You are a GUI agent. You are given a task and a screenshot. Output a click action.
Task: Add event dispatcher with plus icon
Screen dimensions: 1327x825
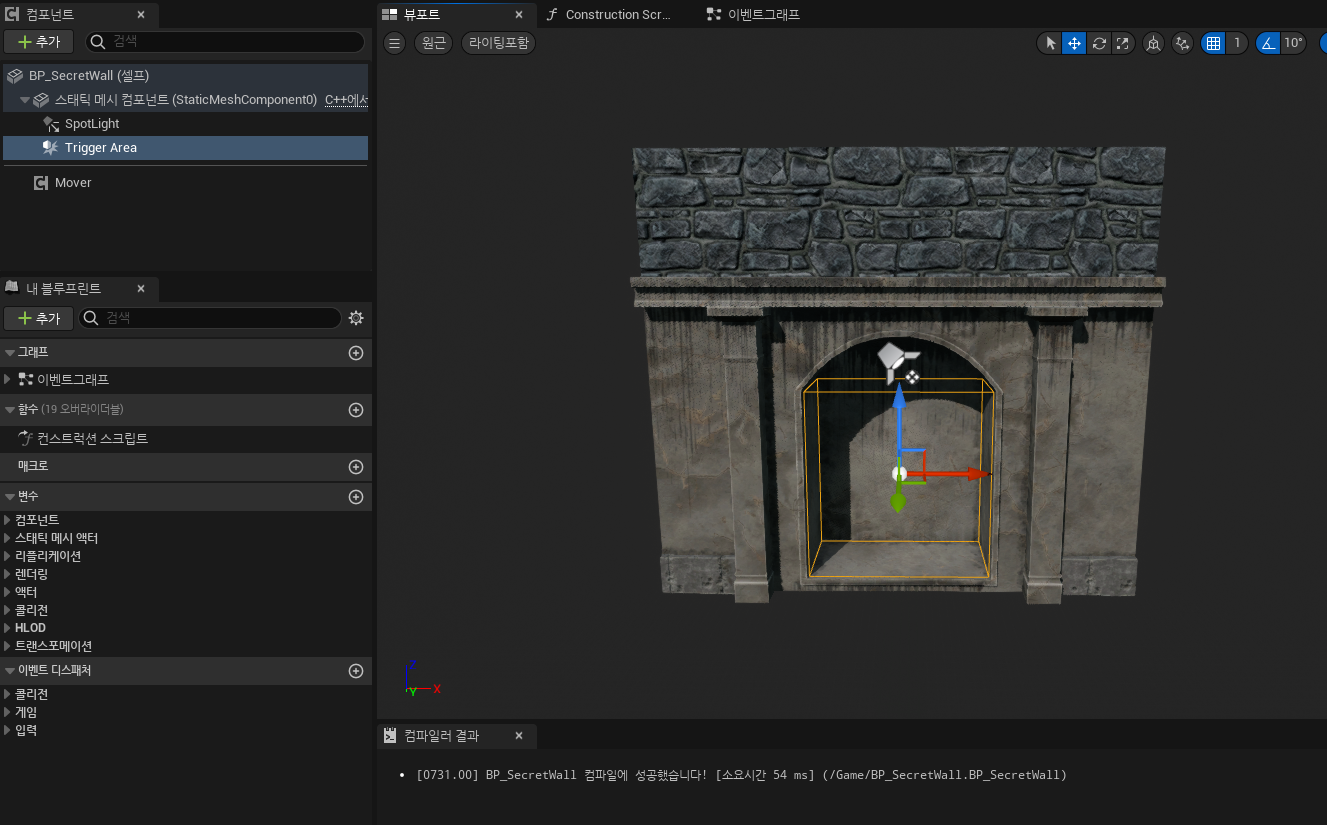355,670
